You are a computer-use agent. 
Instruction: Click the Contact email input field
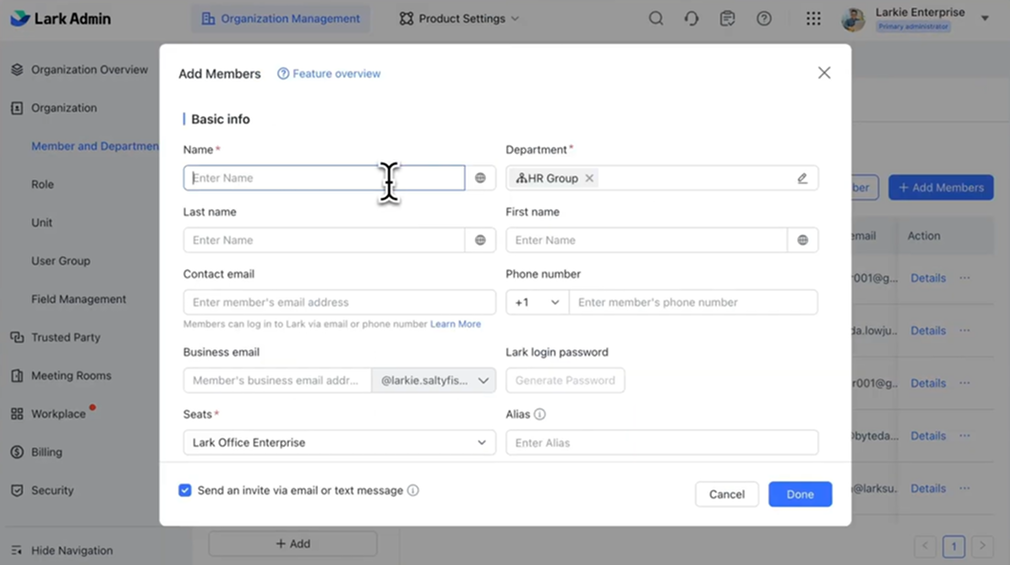pos(339,302)
